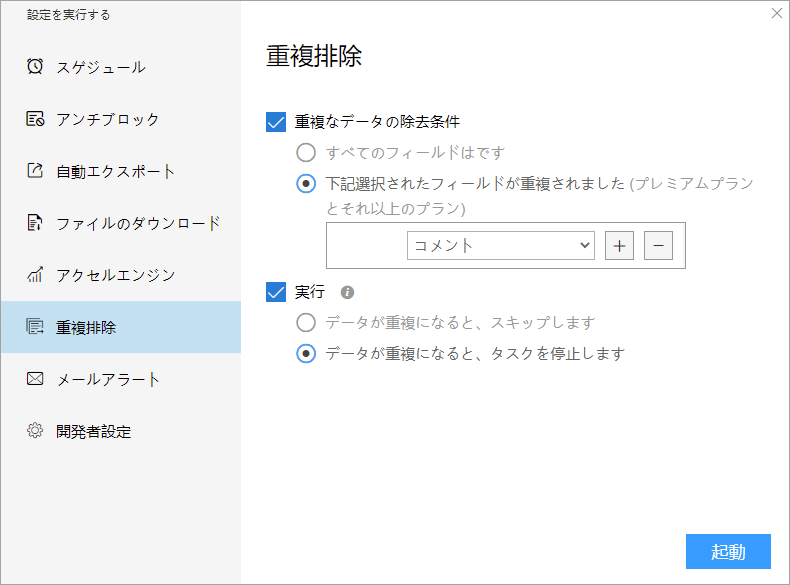This screenshot has height=585, width=790.
Task: Select the すべてのフィールドはです radio option
Action: tap(306, 153)
